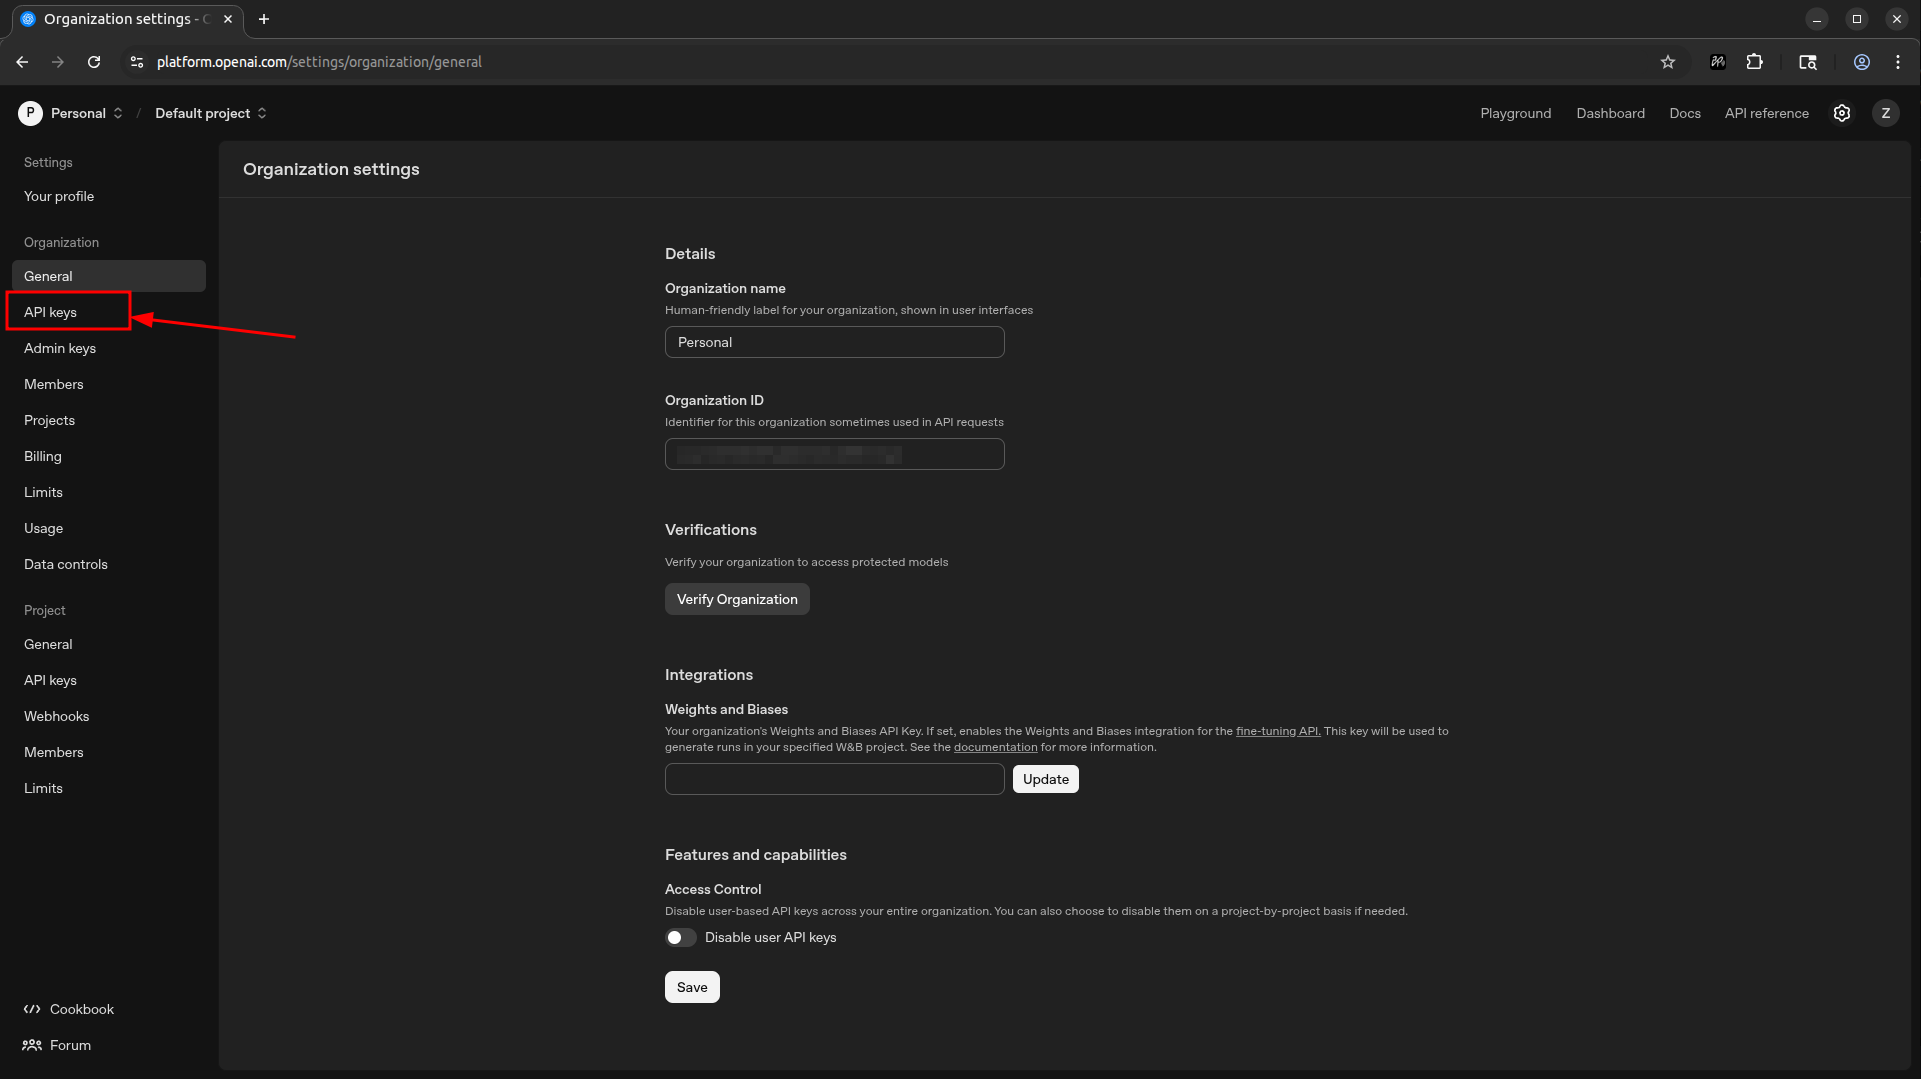Viewport: 1921px width, 1079px height.
Task: Open organization Members page
Action: point(109,384)
